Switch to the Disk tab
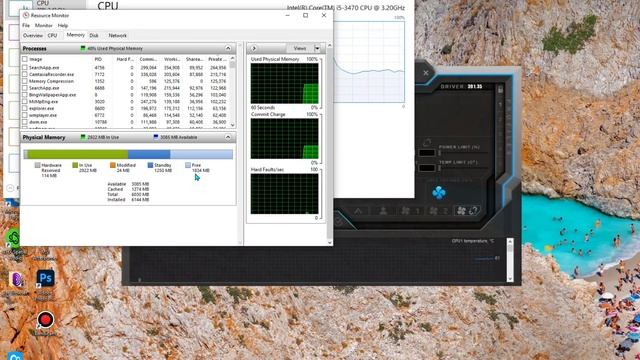The width and height of the screenshot is (640, 360). (x=94, y=36)
